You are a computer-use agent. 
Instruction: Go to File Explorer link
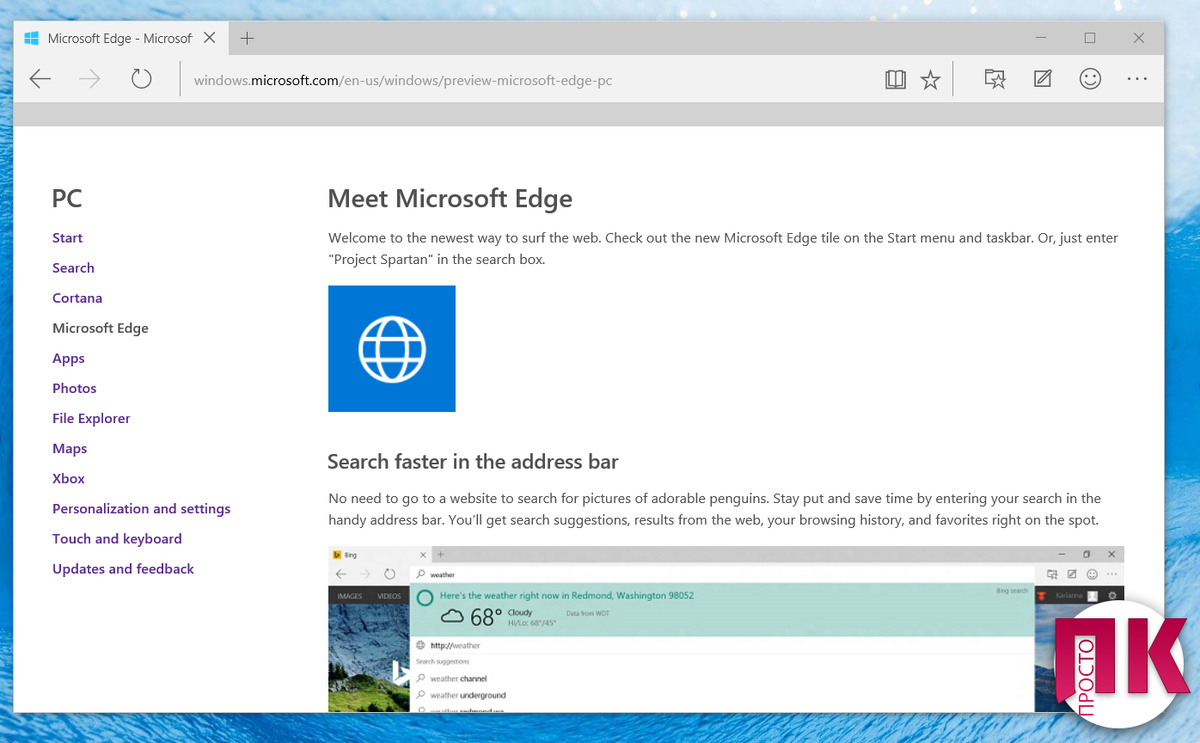(91, 418)
